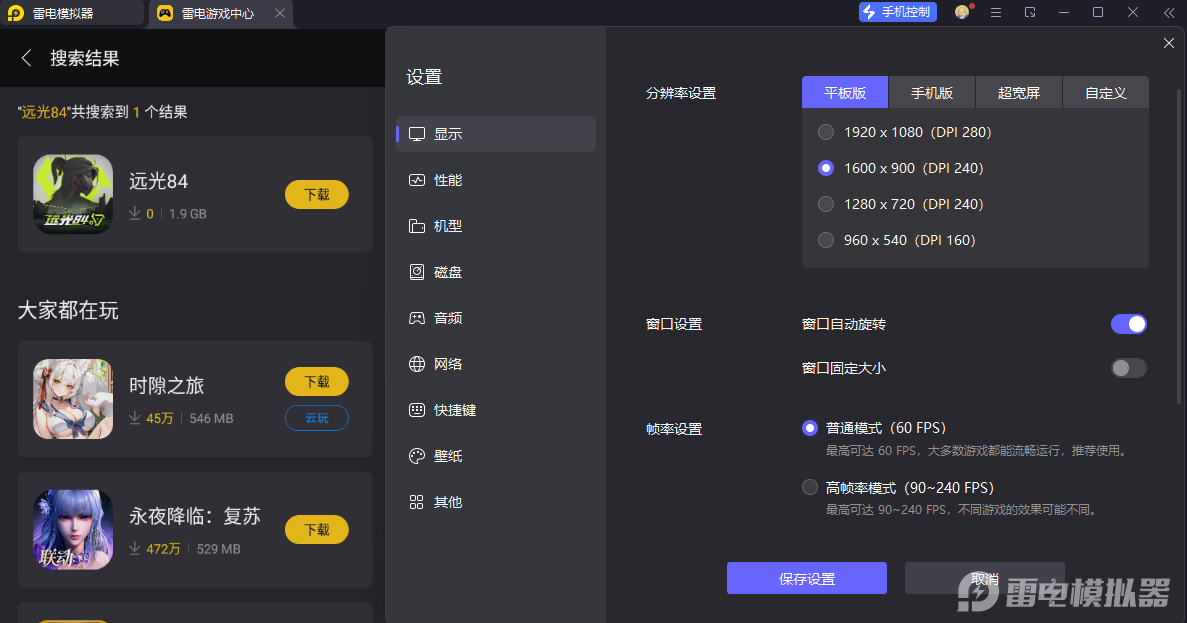Image resolution: width=1187 pixels, height=623 pixels.
Task: Open the 性能 performance settings section
Action: pos(496,180)
